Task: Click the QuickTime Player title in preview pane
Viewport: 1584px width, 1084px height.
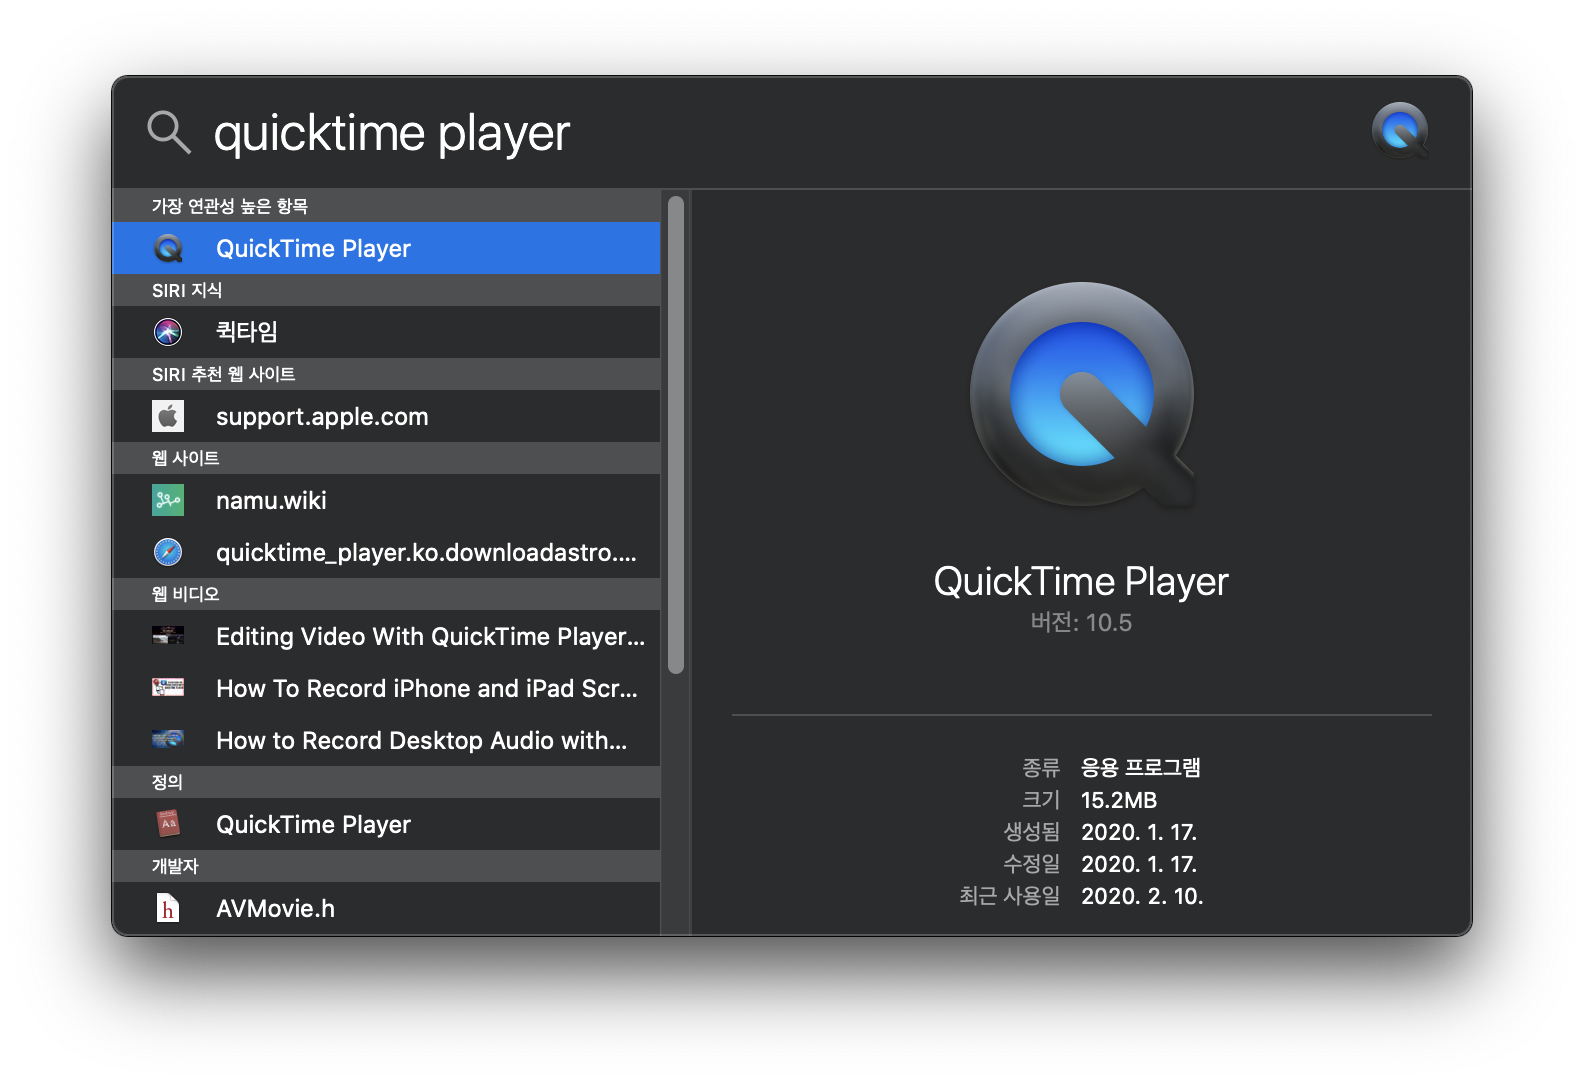Action: tap(1081, 582)
